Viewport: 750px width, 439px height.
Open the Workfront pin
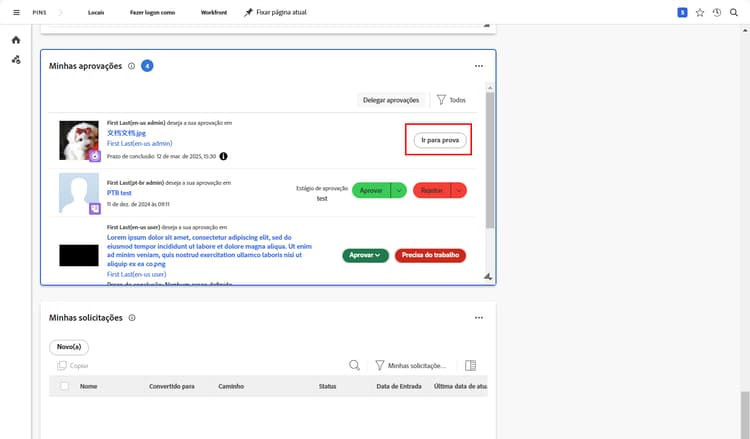(214, 12)
